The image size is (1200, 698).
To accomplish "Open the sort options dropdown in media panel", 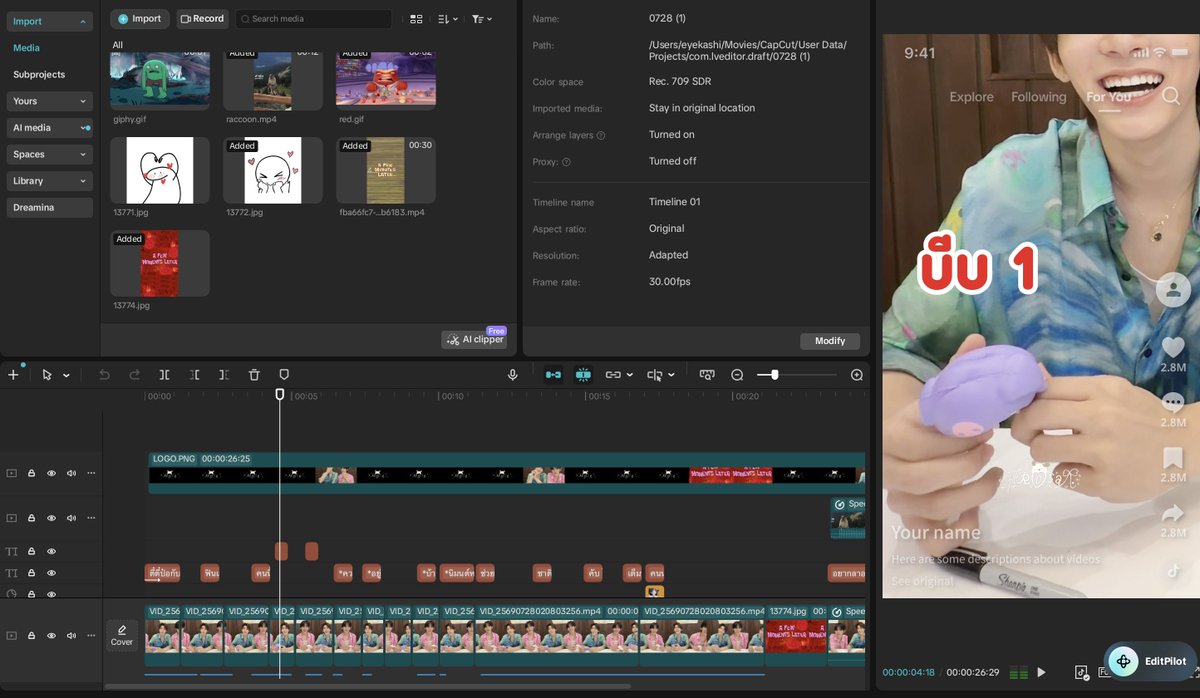I will tap(448, 19).
